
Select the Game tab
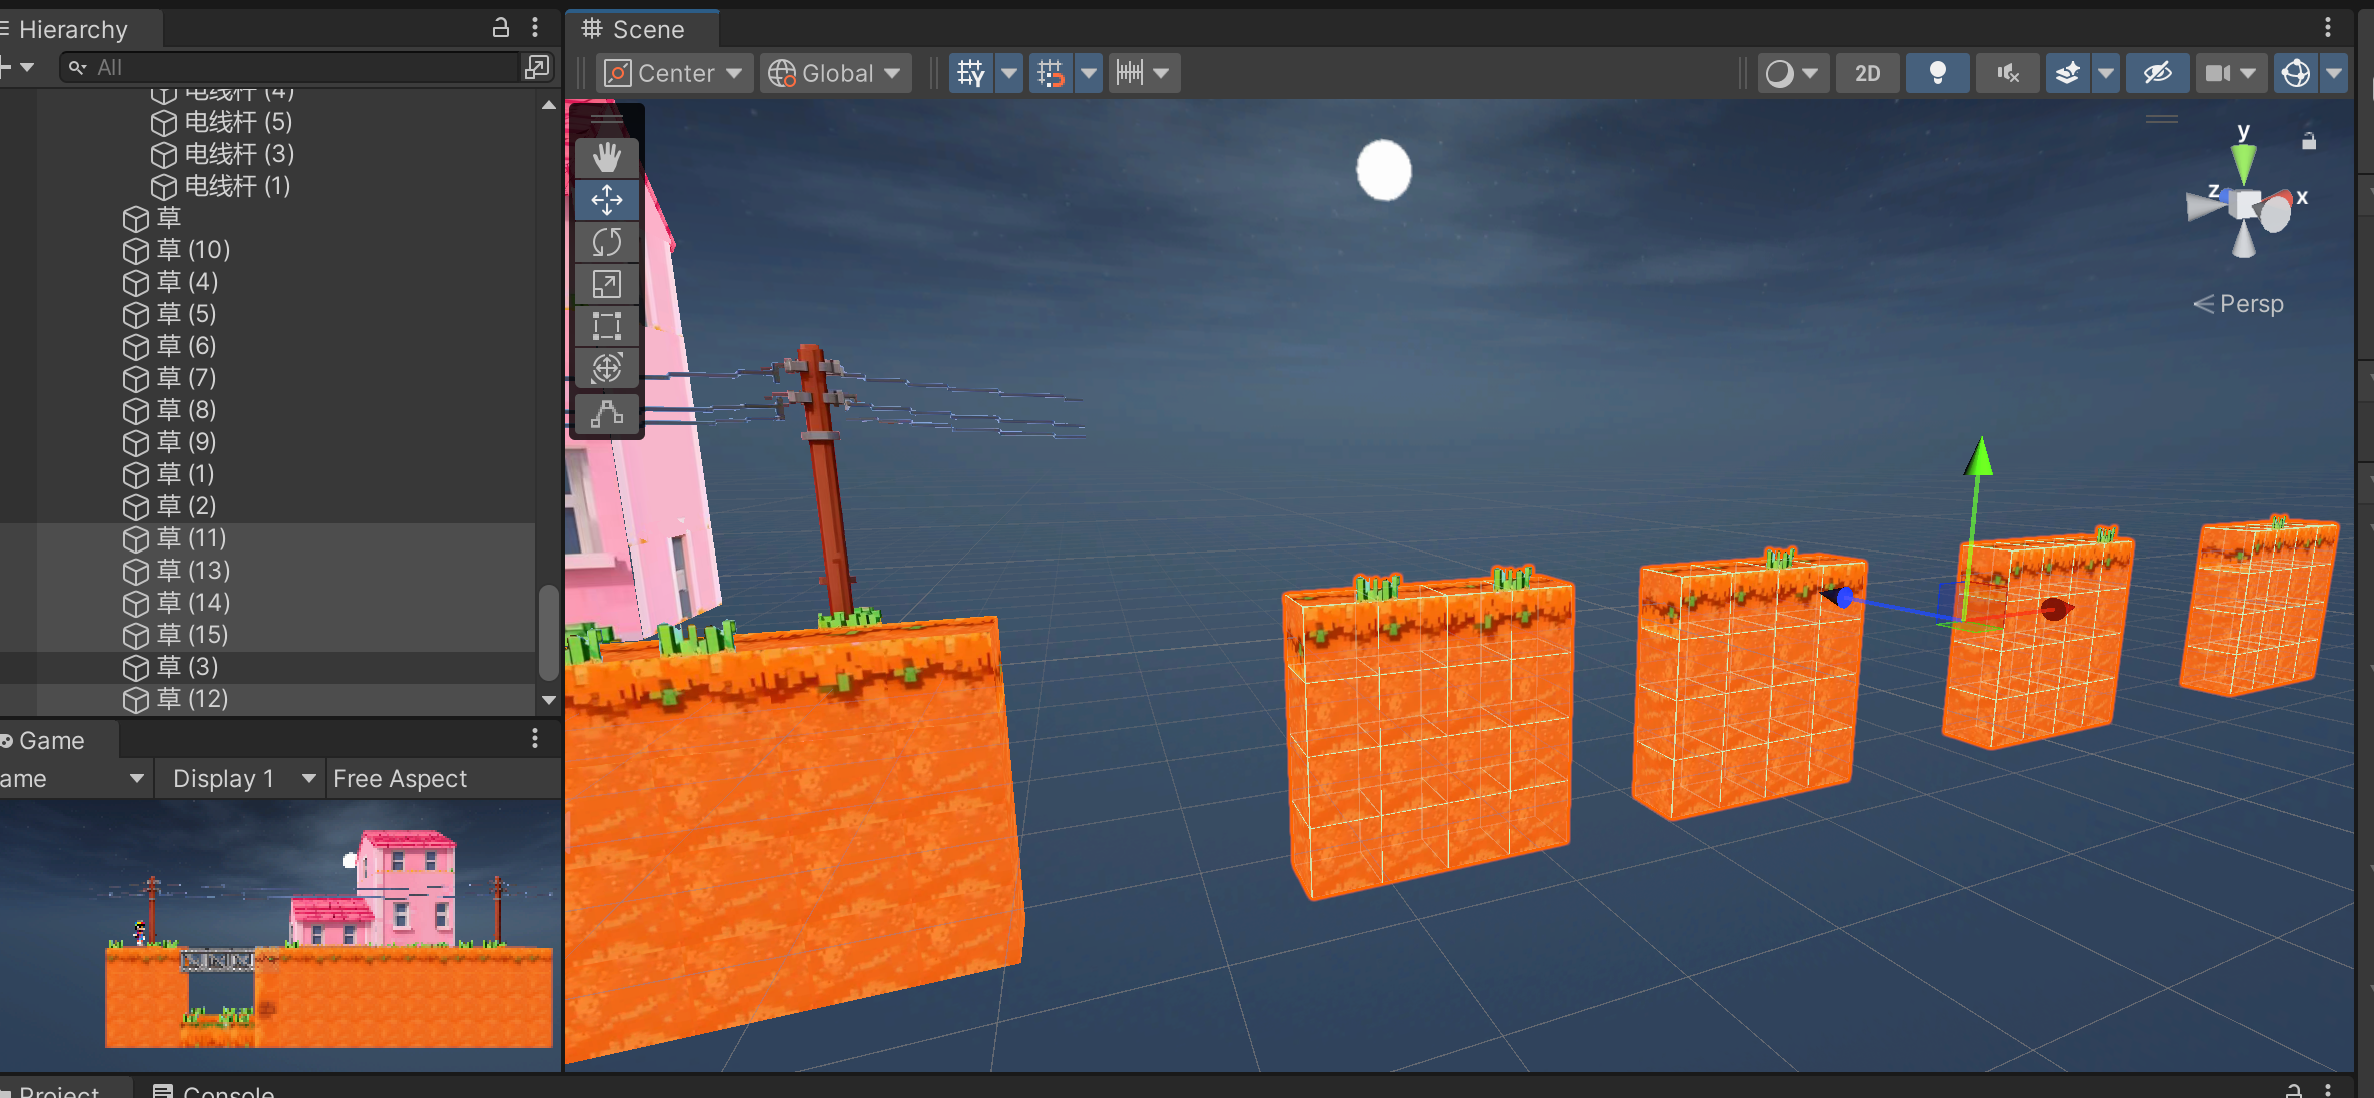[x=50, y=740]
